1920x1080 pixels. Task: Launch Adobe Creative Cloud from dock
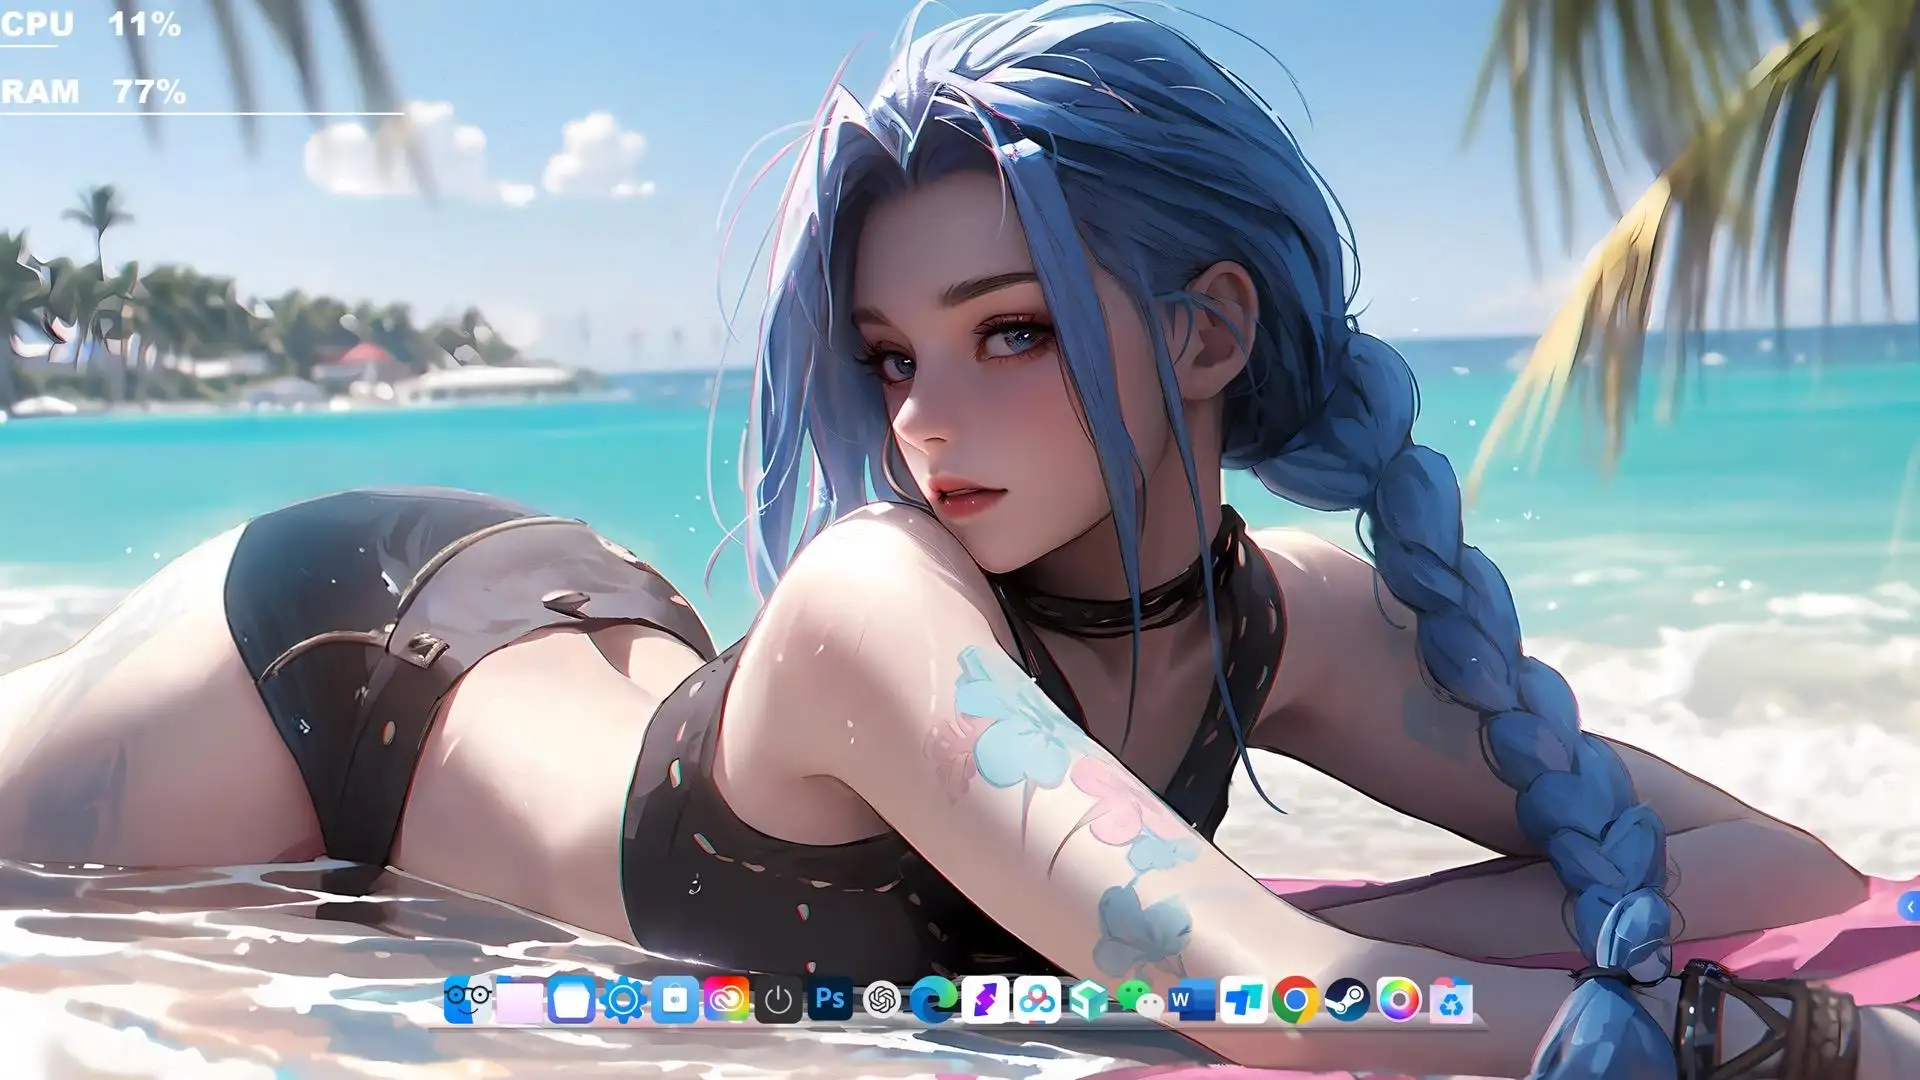(x=727, y=999)
